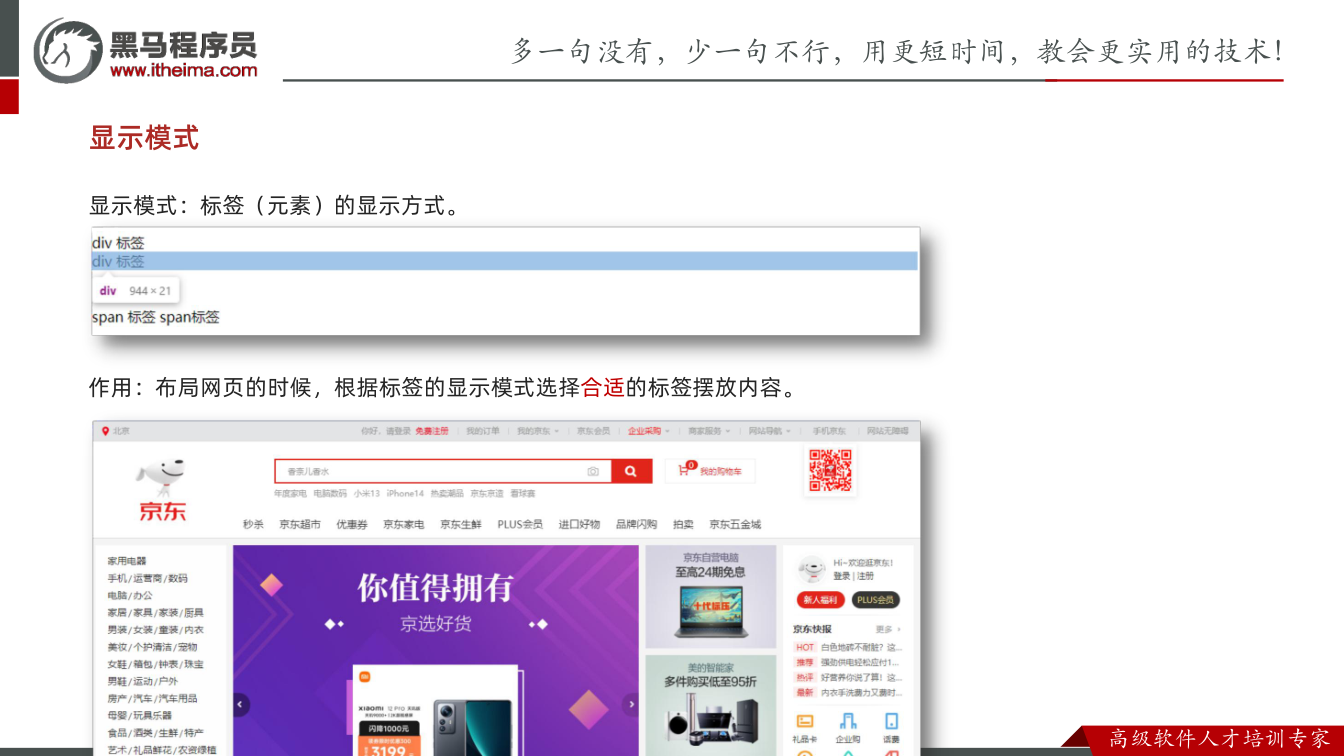Open the 商家服务 dropdown
The height and width of the screenshot is (756, 1344).
[708, 431]
